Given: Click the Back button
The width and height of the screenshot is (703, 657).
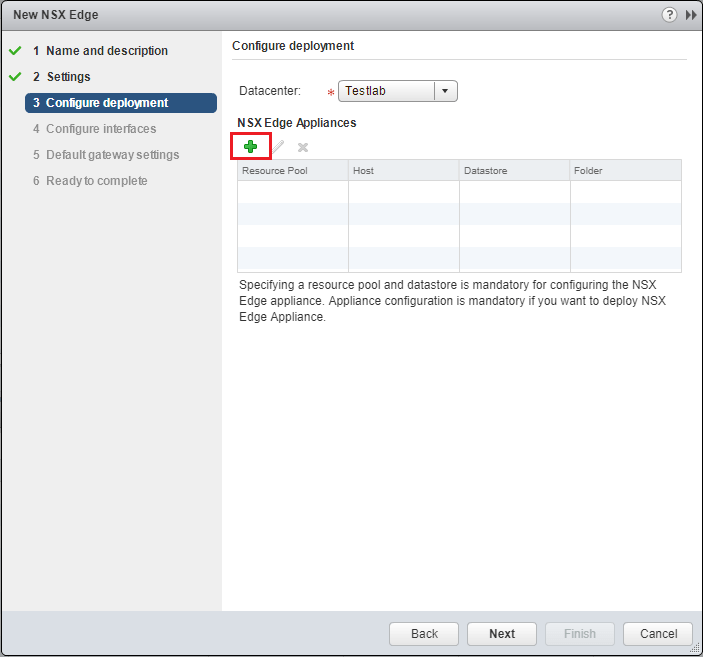Looking at the screenshot, I should [424, 634].
